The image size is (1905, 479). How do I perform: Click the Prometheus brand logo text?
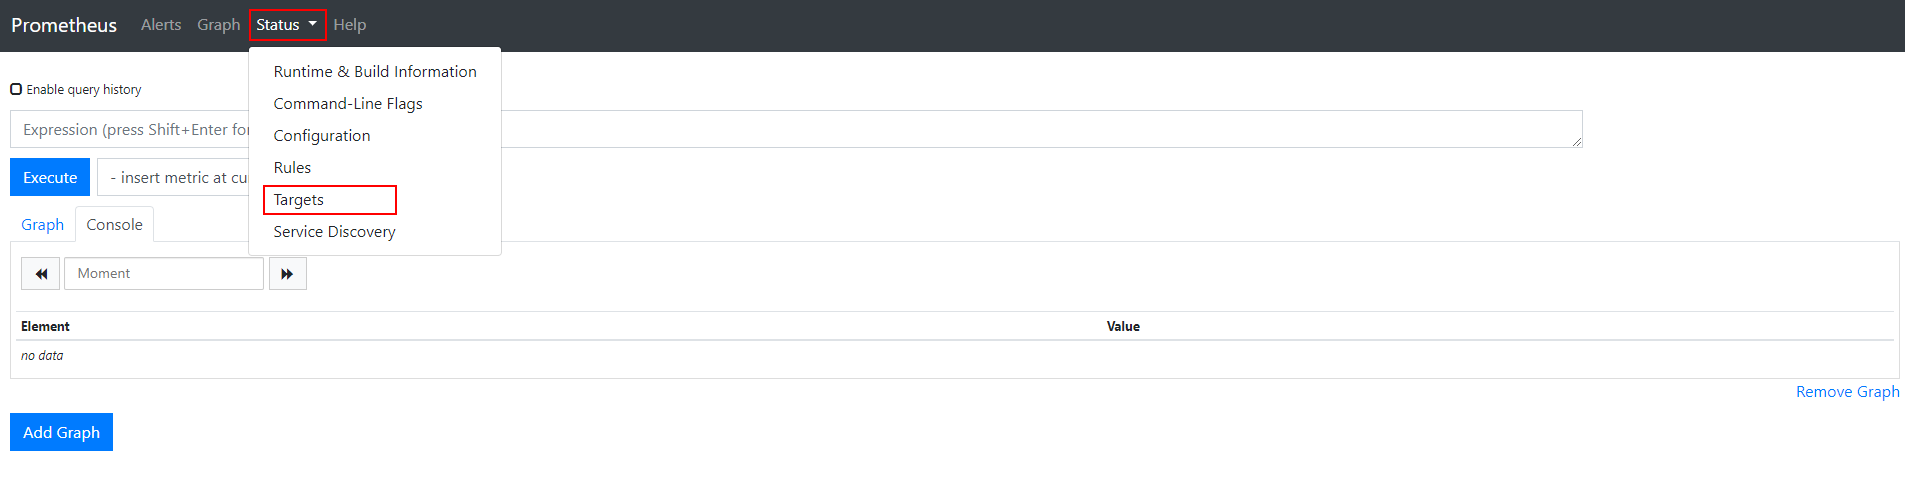click(64, 25)
